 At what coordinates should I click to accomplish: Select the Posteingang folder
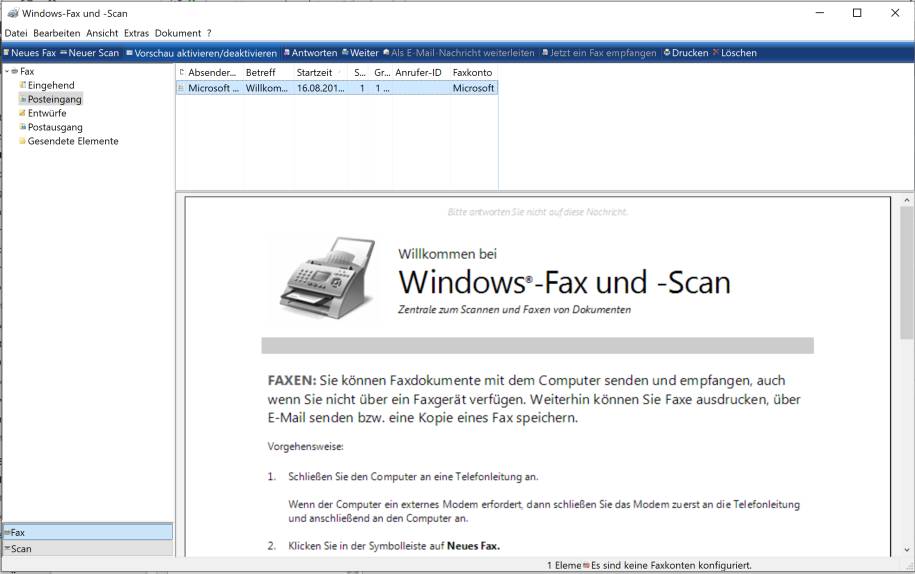coord(54,99)
